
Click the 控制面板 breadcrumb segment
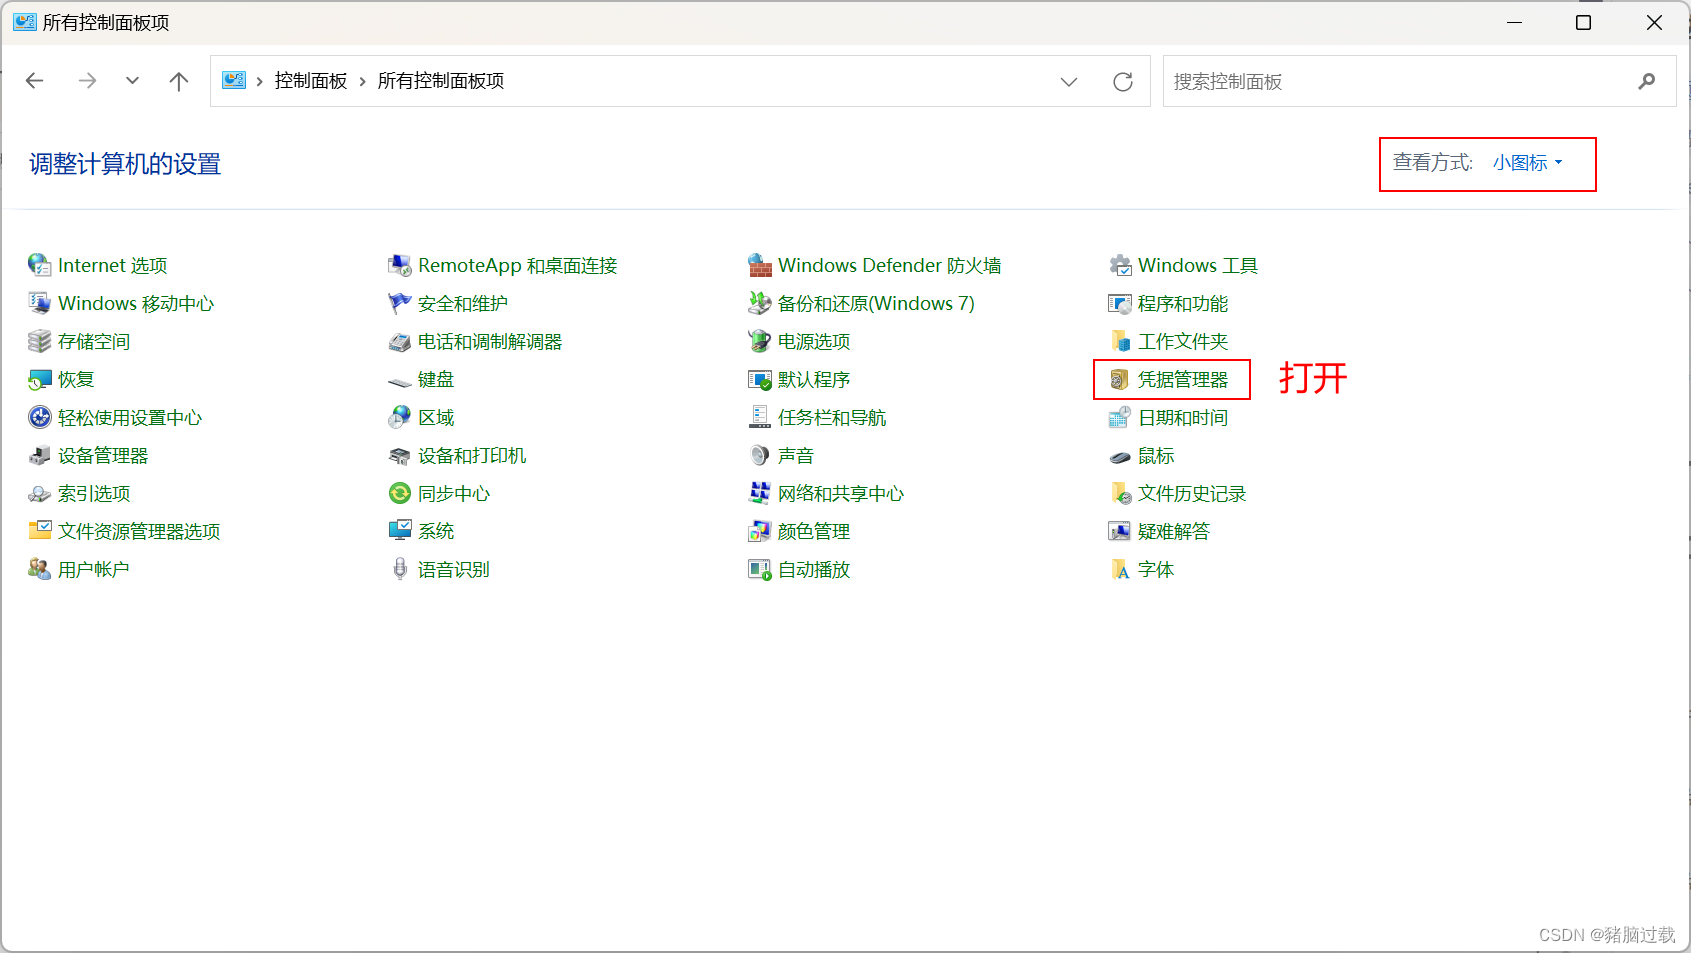pos(311,81)
